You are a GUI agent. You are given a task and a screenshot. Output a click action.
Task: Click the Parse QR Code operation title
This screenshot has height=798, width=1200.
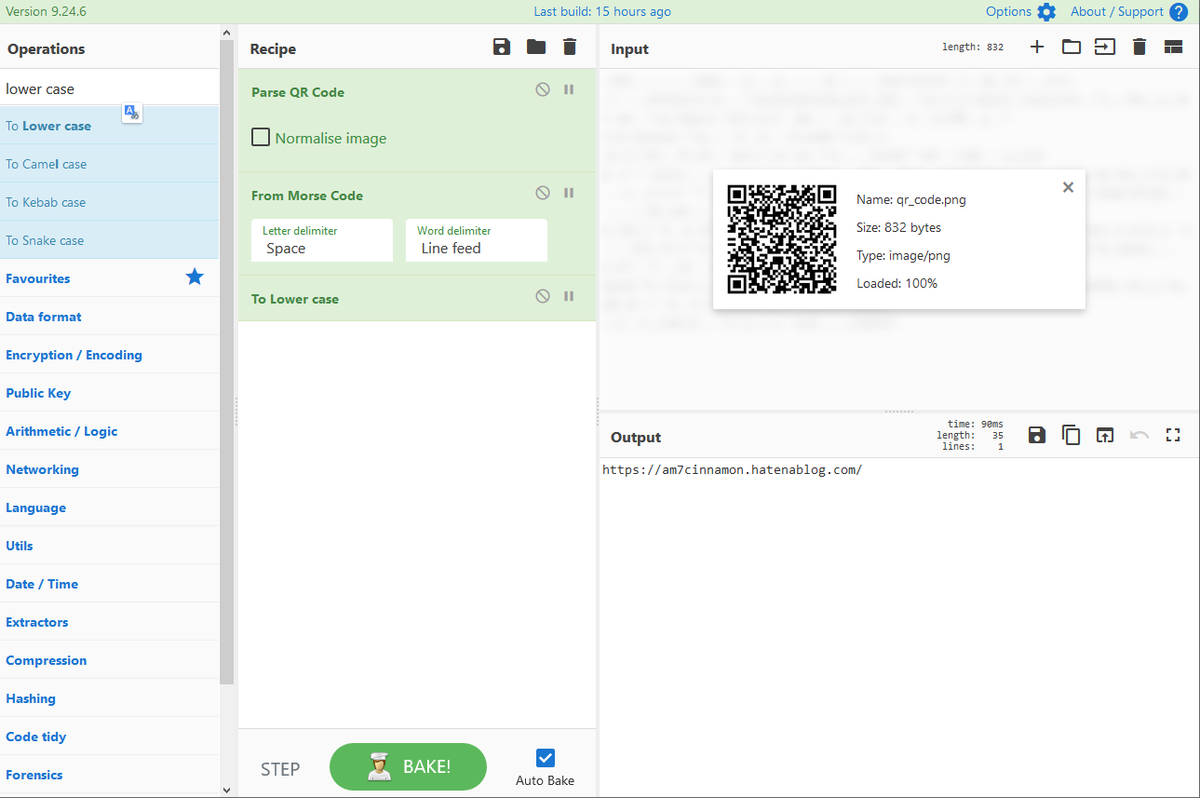(x=298, y=92)
